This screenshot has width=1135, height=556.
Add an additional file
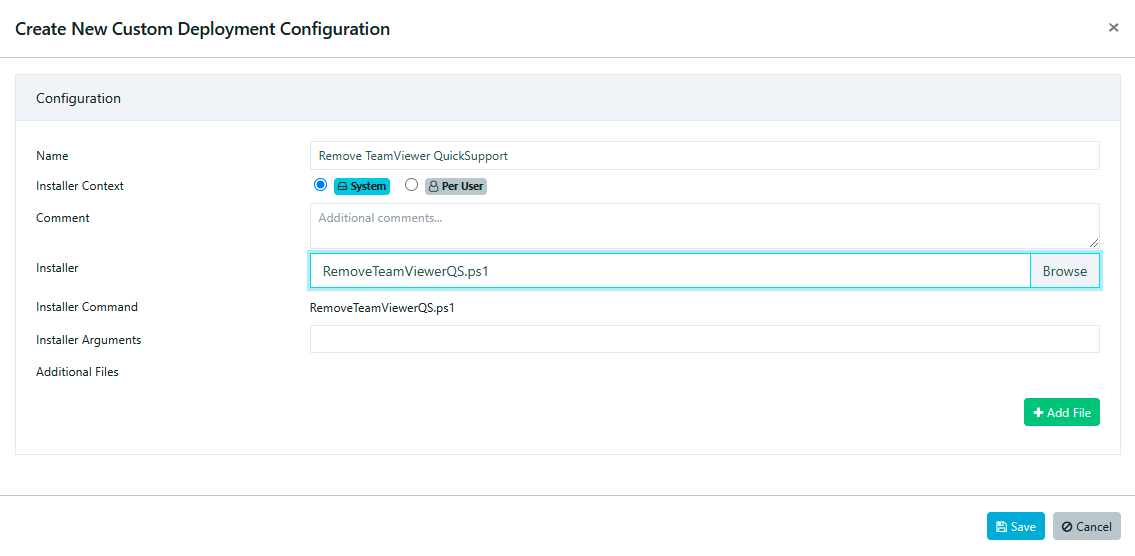pyautogui.click(x=1062, y=412)
